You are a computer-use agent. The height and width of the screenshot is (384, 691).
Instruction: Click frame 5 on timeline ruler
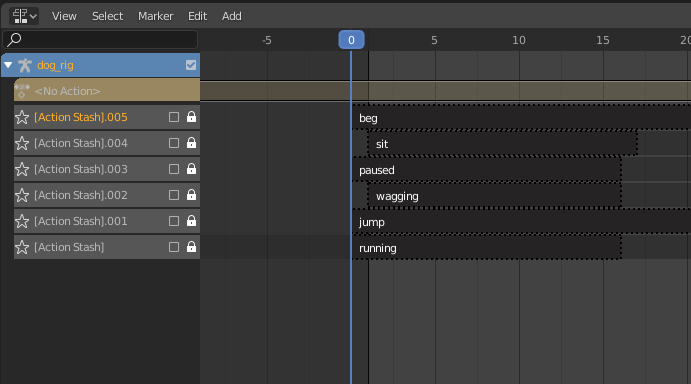435,40
